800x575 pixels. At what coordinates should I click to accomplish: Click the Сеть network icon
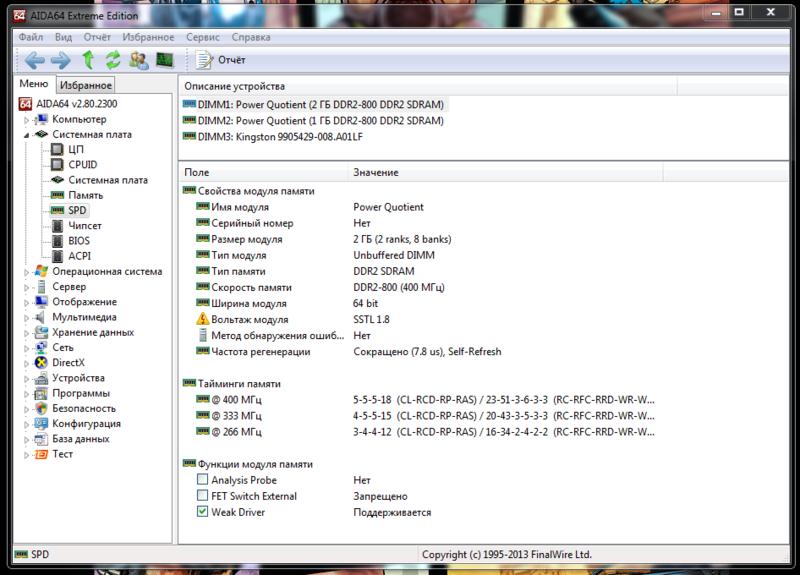pos(41,347)
